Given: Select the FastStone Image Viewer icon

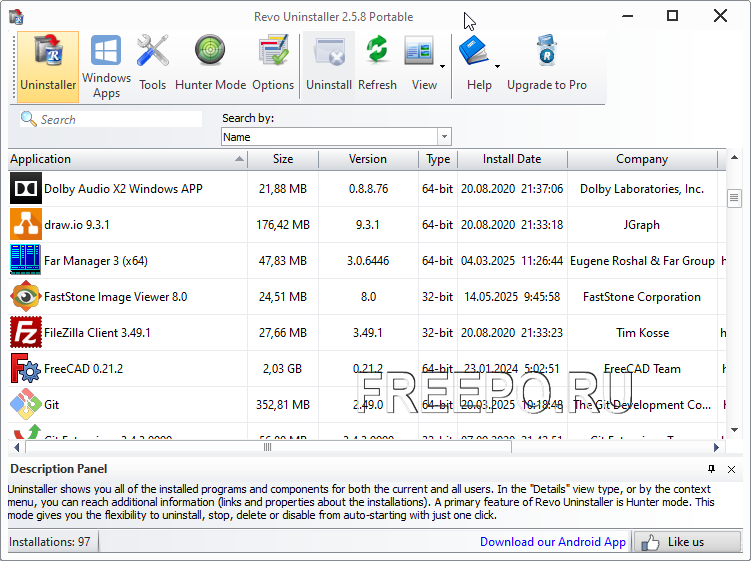Looking at the screenshot, I should click(26, 297).
